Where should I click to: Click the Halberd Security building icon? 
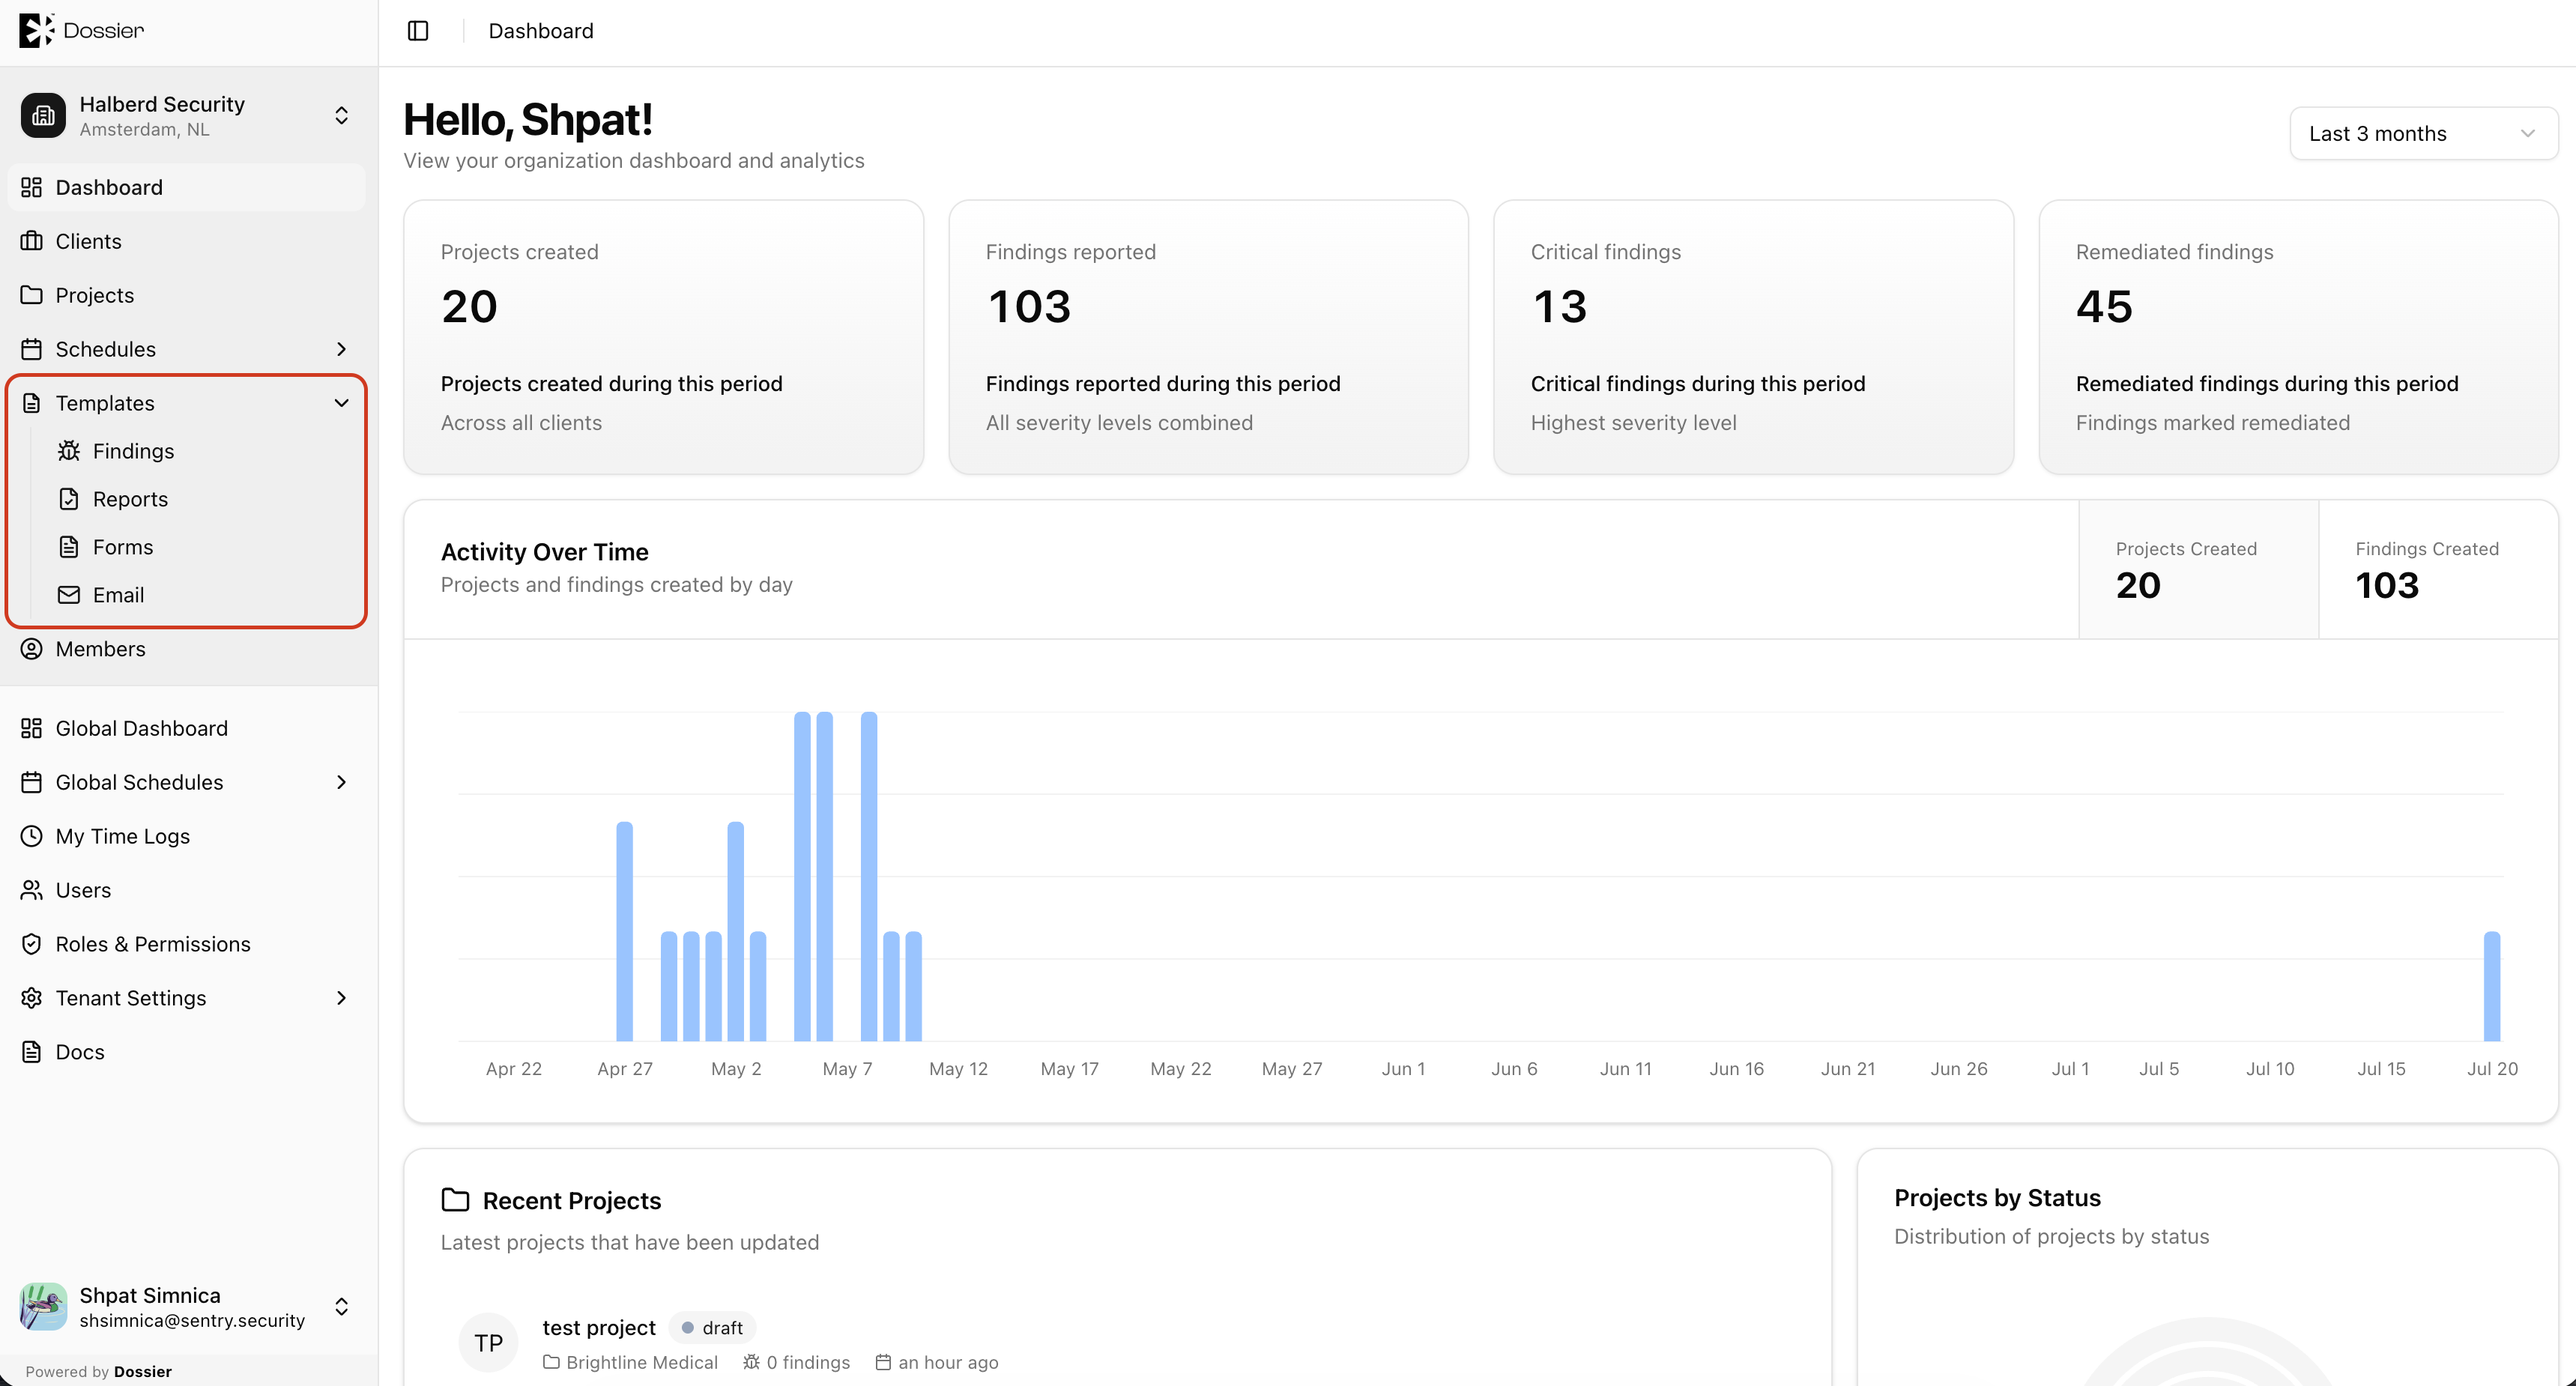tap(43, 116)
